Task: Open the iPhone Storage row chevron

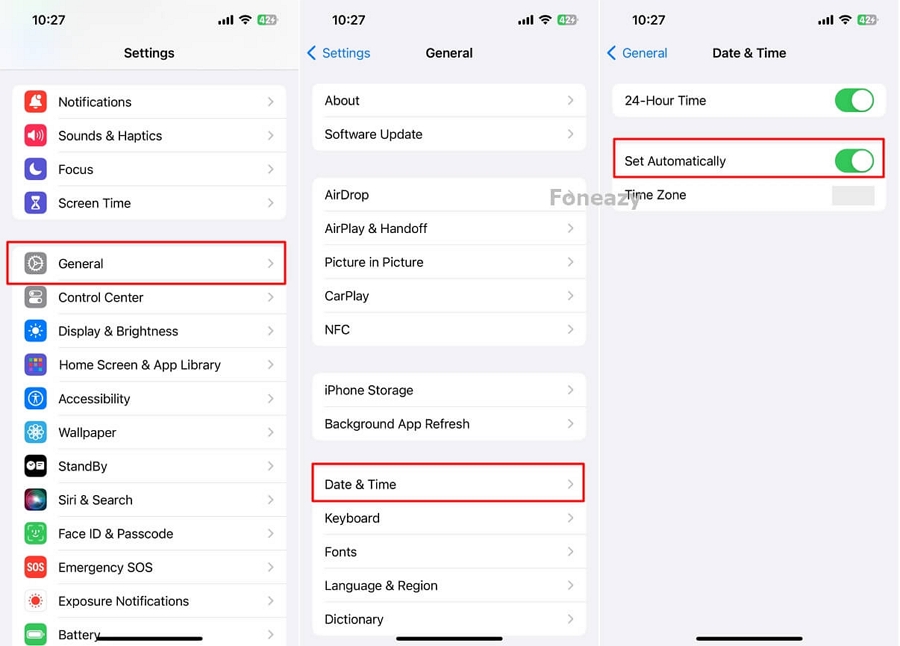Action: coord(571,390)
